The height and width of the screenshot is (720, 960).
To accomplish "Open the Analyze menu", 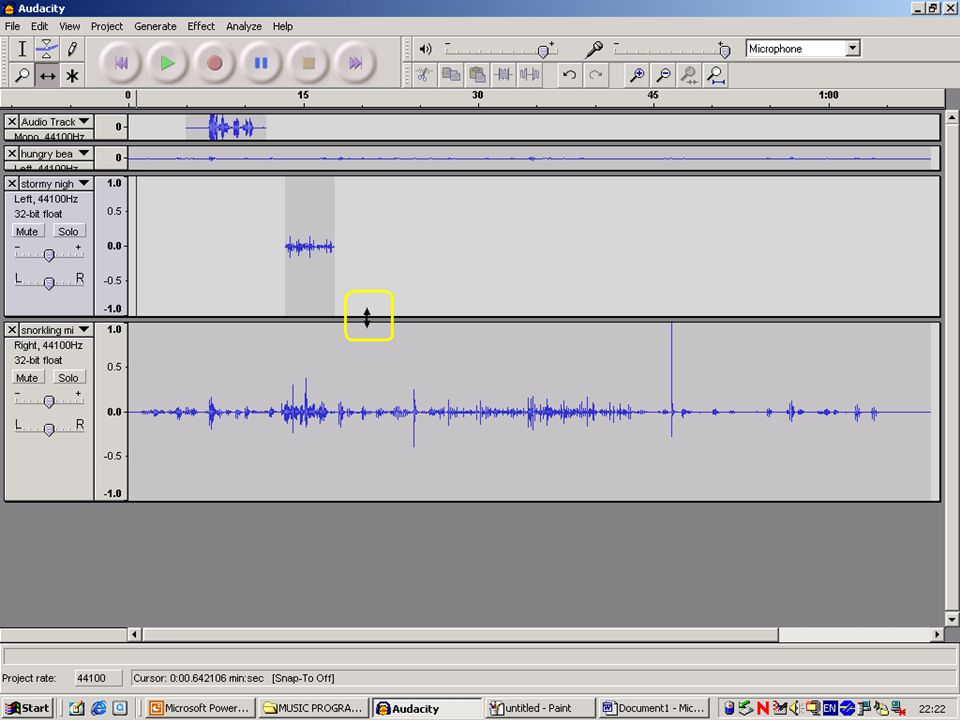I will tap(244, 26).
